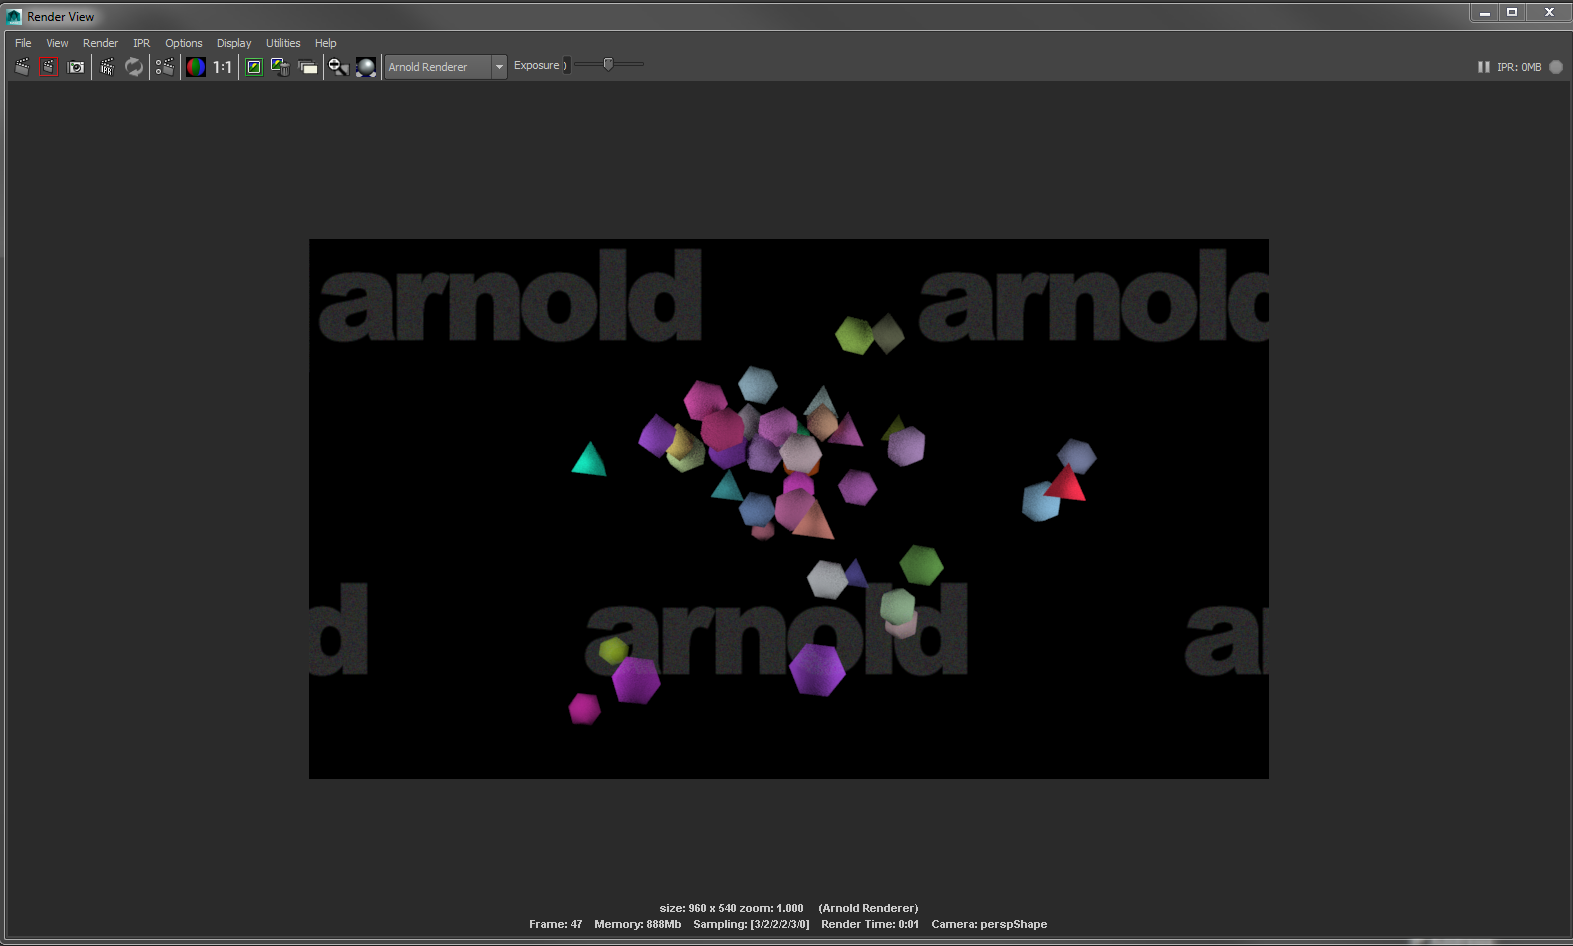Click the 'IPR: 0MB' status text
This screenshot has height=946, width=1573.
pyautogui.click(x=1519, y=67)
